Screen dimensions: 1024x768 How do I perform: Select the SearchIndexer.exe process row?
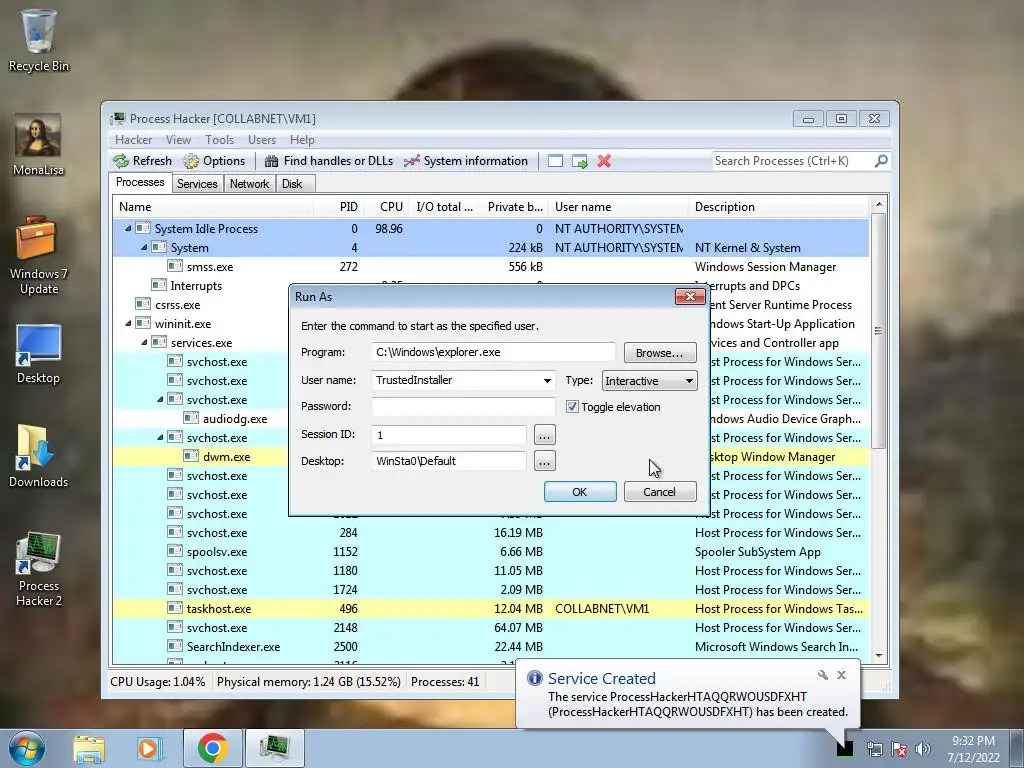pyautogui.click(x=491, y=647)
